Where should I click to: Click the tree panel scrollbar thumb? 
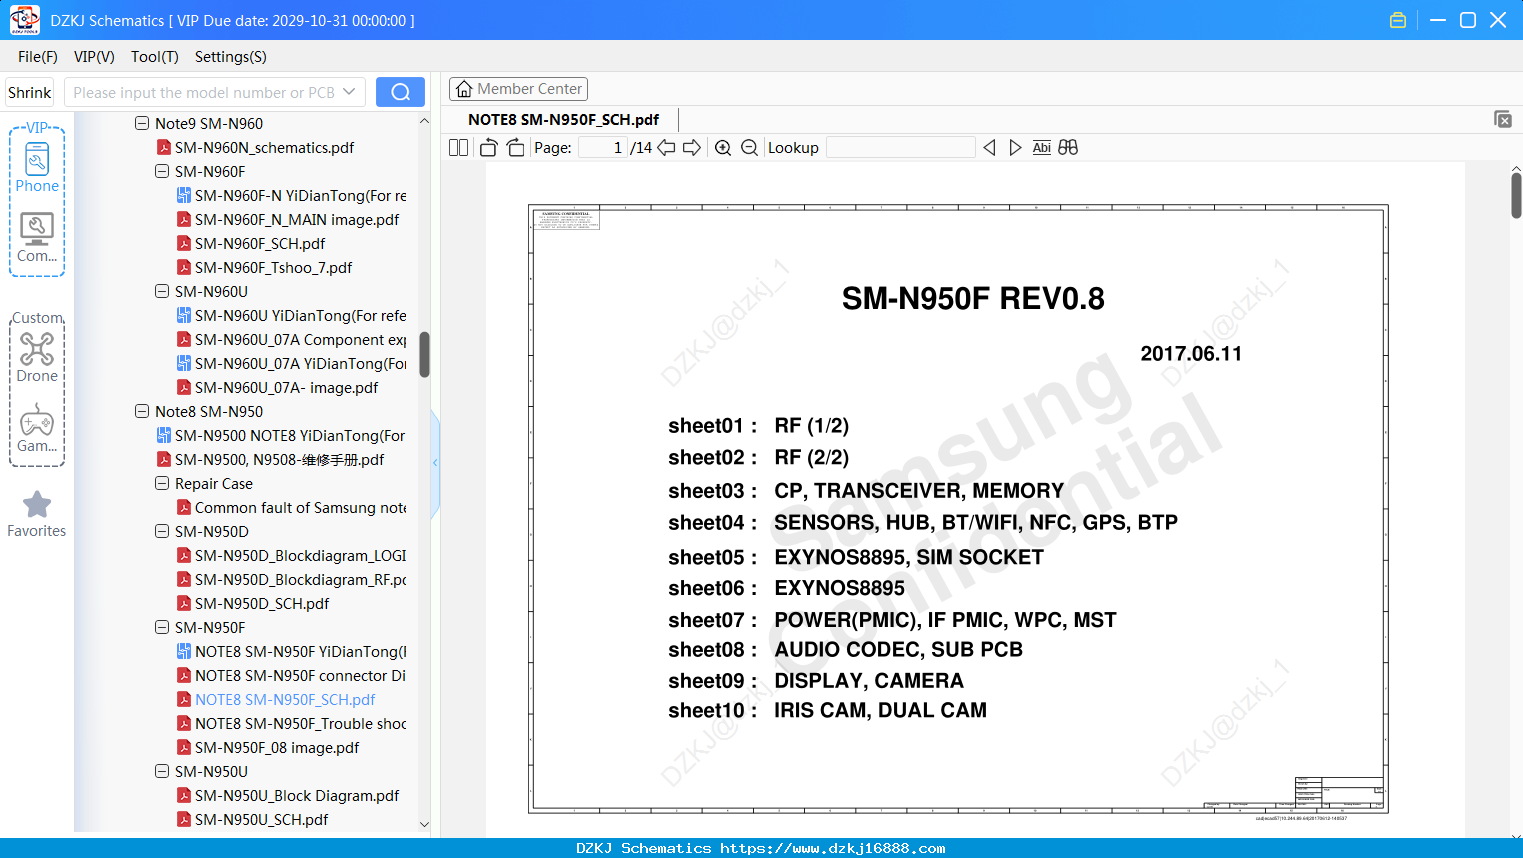click(424, 355)
